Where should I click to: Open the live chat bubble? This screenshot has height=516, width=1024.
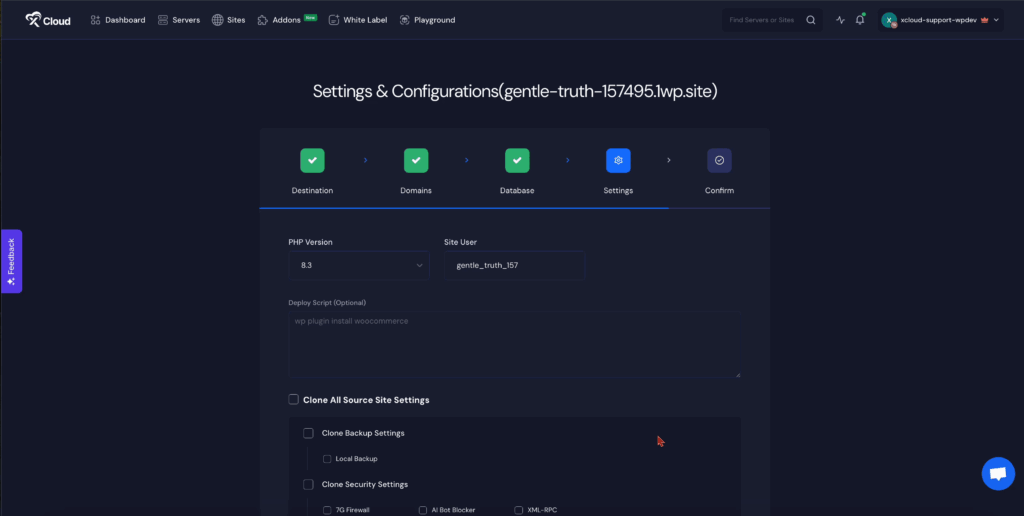pyautogui.click(x=997, y=473)
